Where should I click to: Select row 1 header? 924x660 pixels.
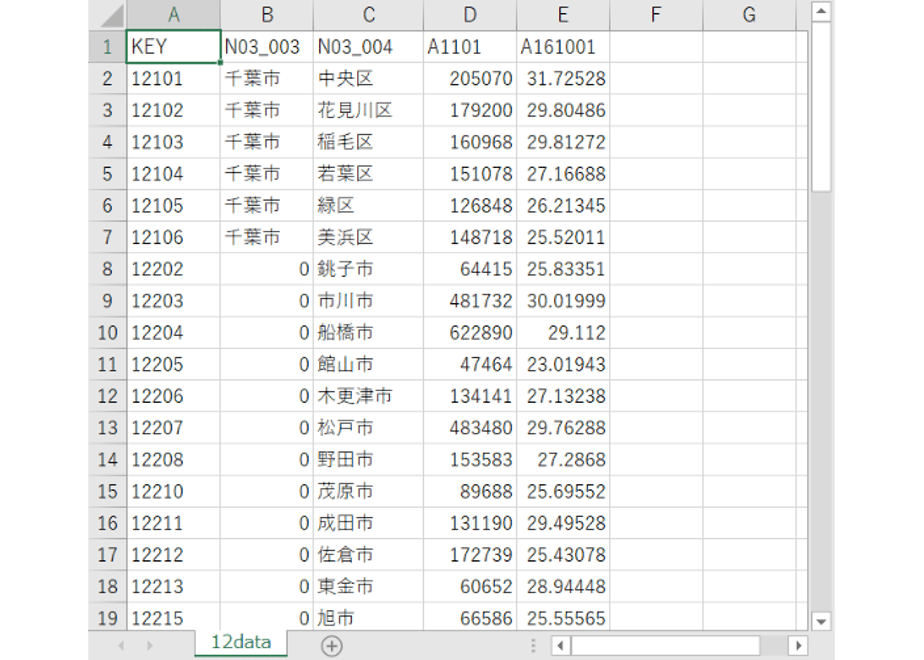[107, 47]
